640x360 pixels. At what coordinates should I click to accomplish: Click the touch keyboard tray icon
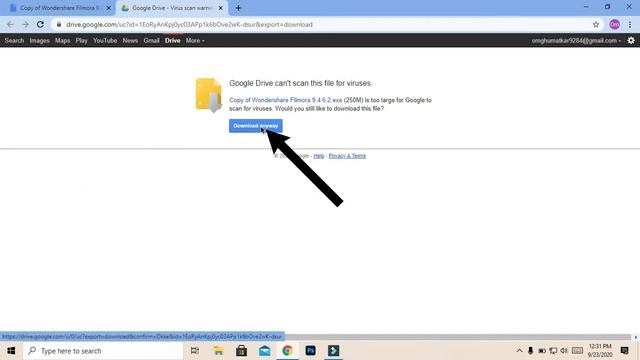[x=577, y=351]
